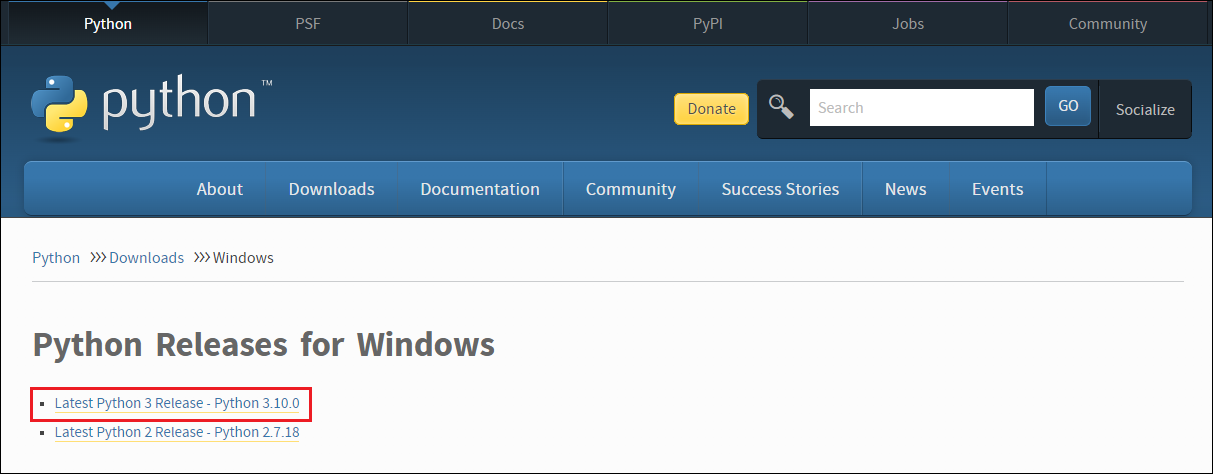Click the Windows breadcrumb text
This screenshot has width=1213, height=474.
[x=243, y=258]
